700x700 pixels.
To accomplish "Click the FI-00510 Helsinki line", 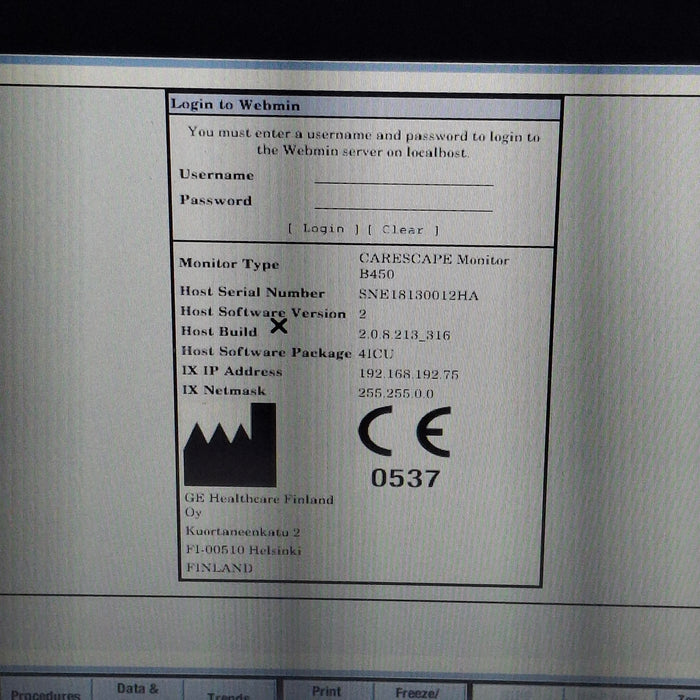I will pos(244,550).
